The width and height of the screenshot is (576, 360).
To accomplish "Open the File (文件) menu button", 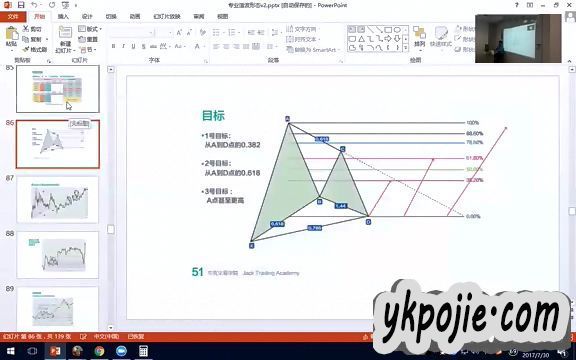I will click(13, 17).
